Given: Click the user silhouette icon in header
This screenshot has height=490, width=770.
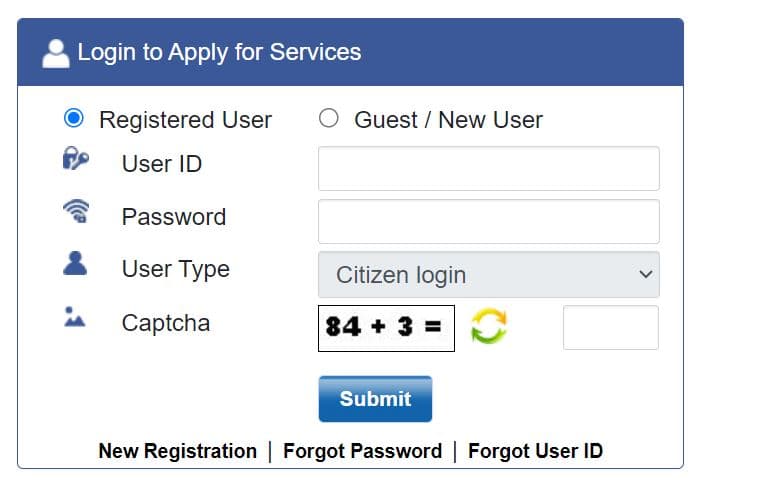Looking at the screenshot, I should pos(55,52).
